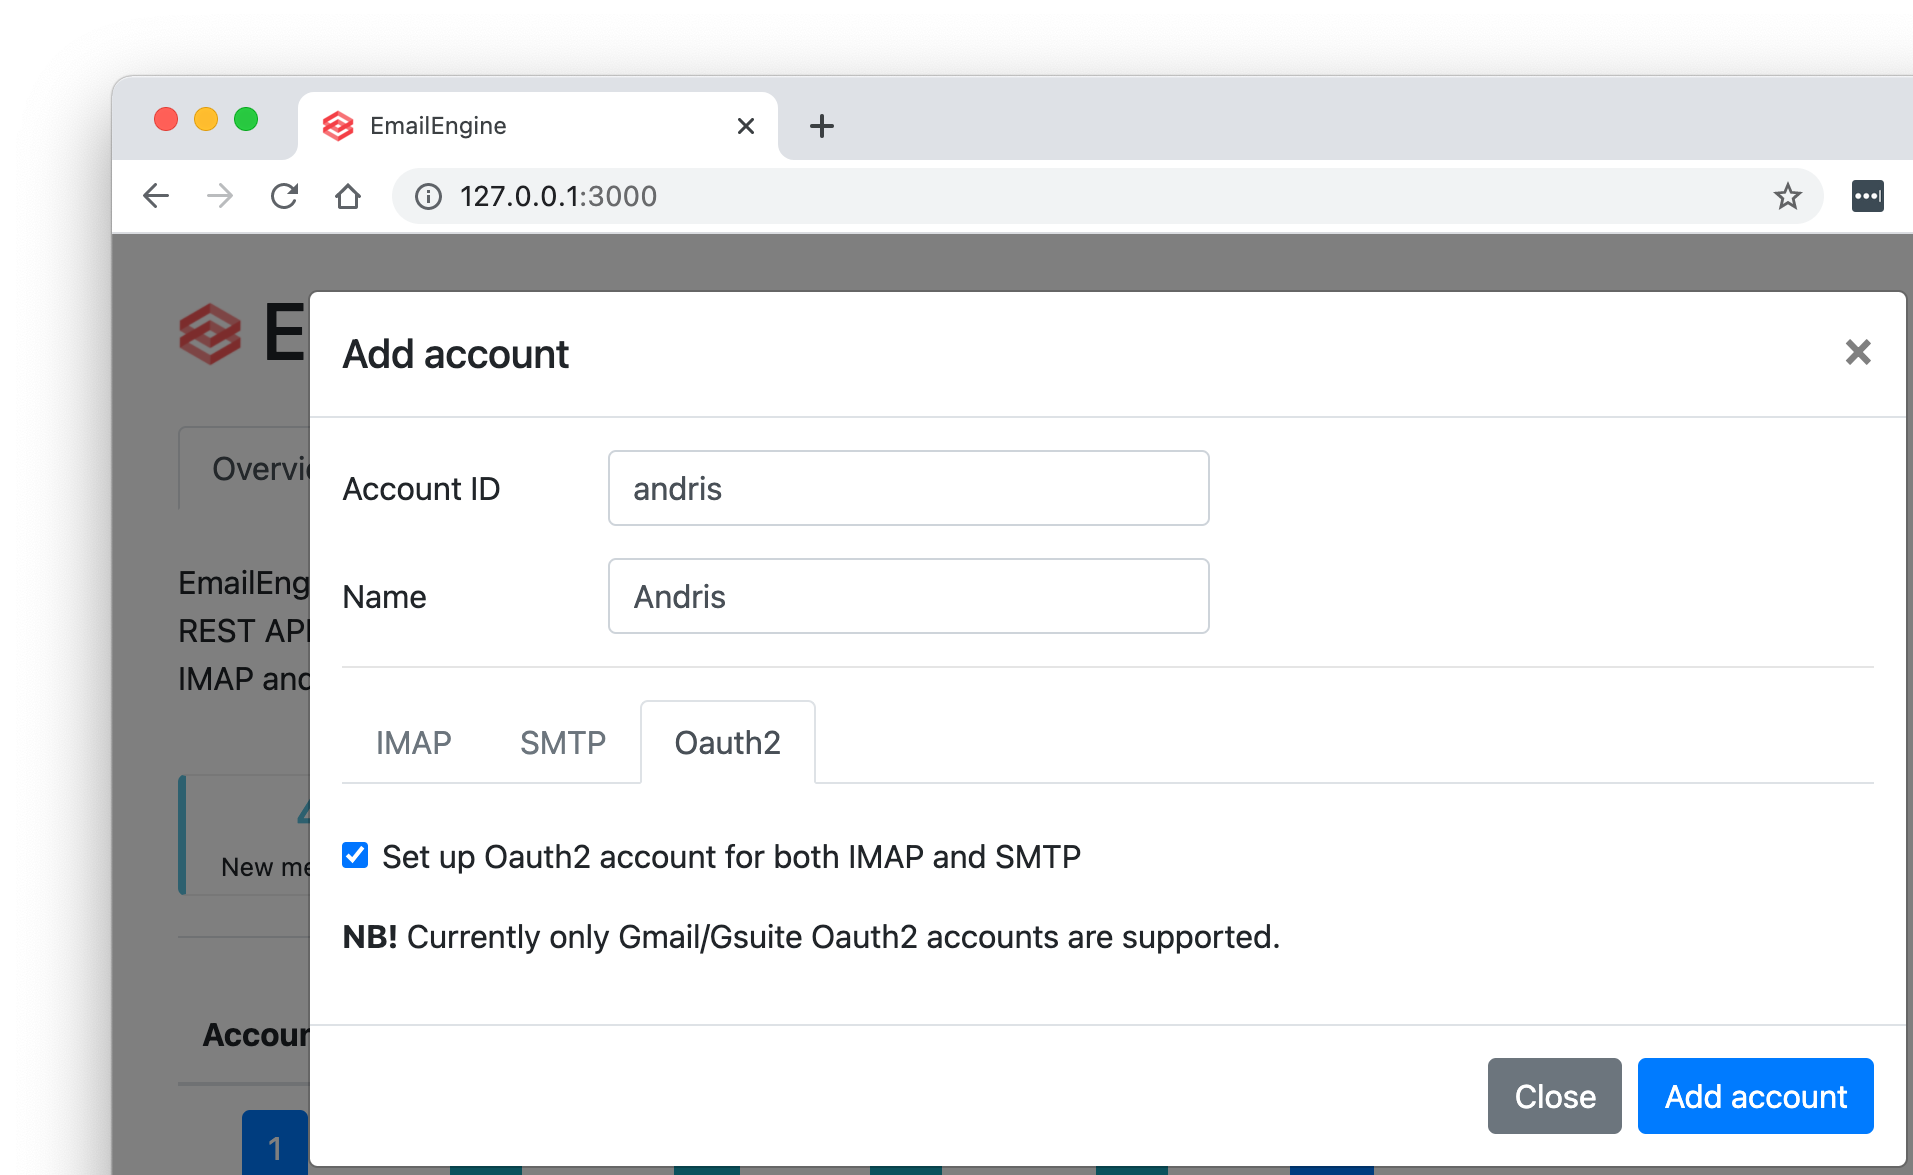Go to the browser home icon
Screen dimensions: 1913x1175
[348, 196]
